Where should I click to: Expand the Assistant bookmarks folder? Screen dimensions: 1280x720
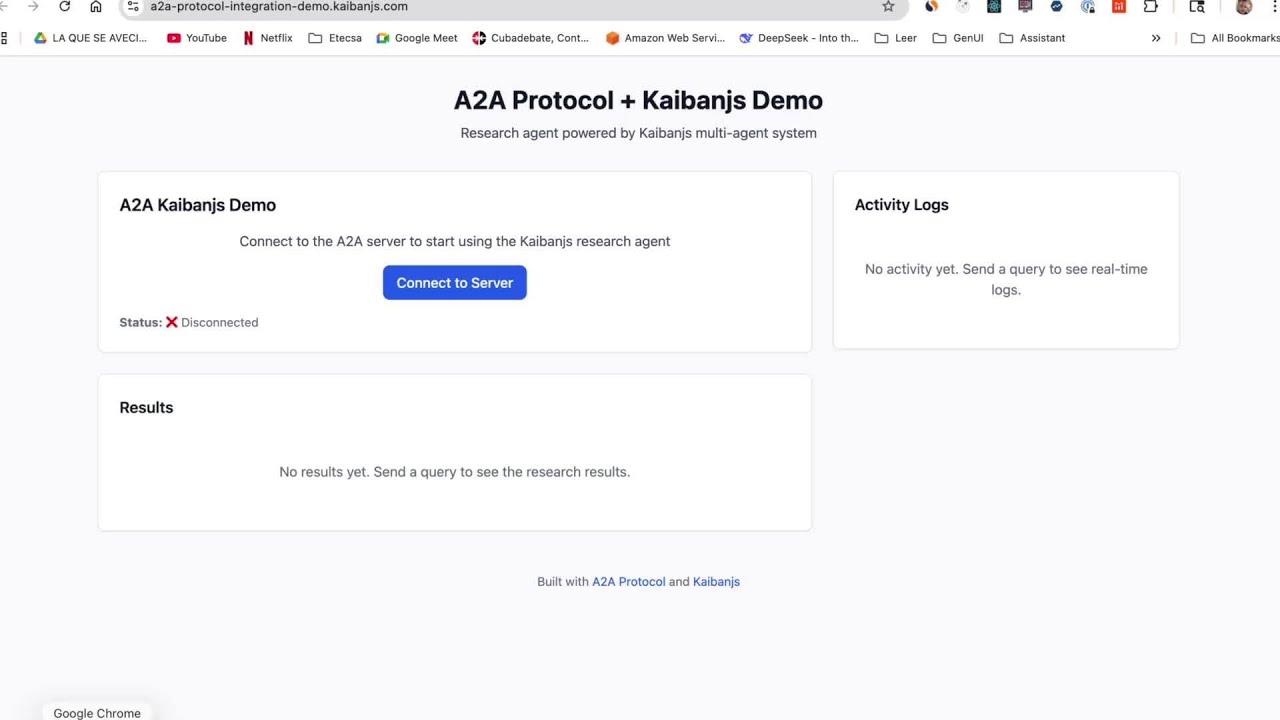(1032, 38)
